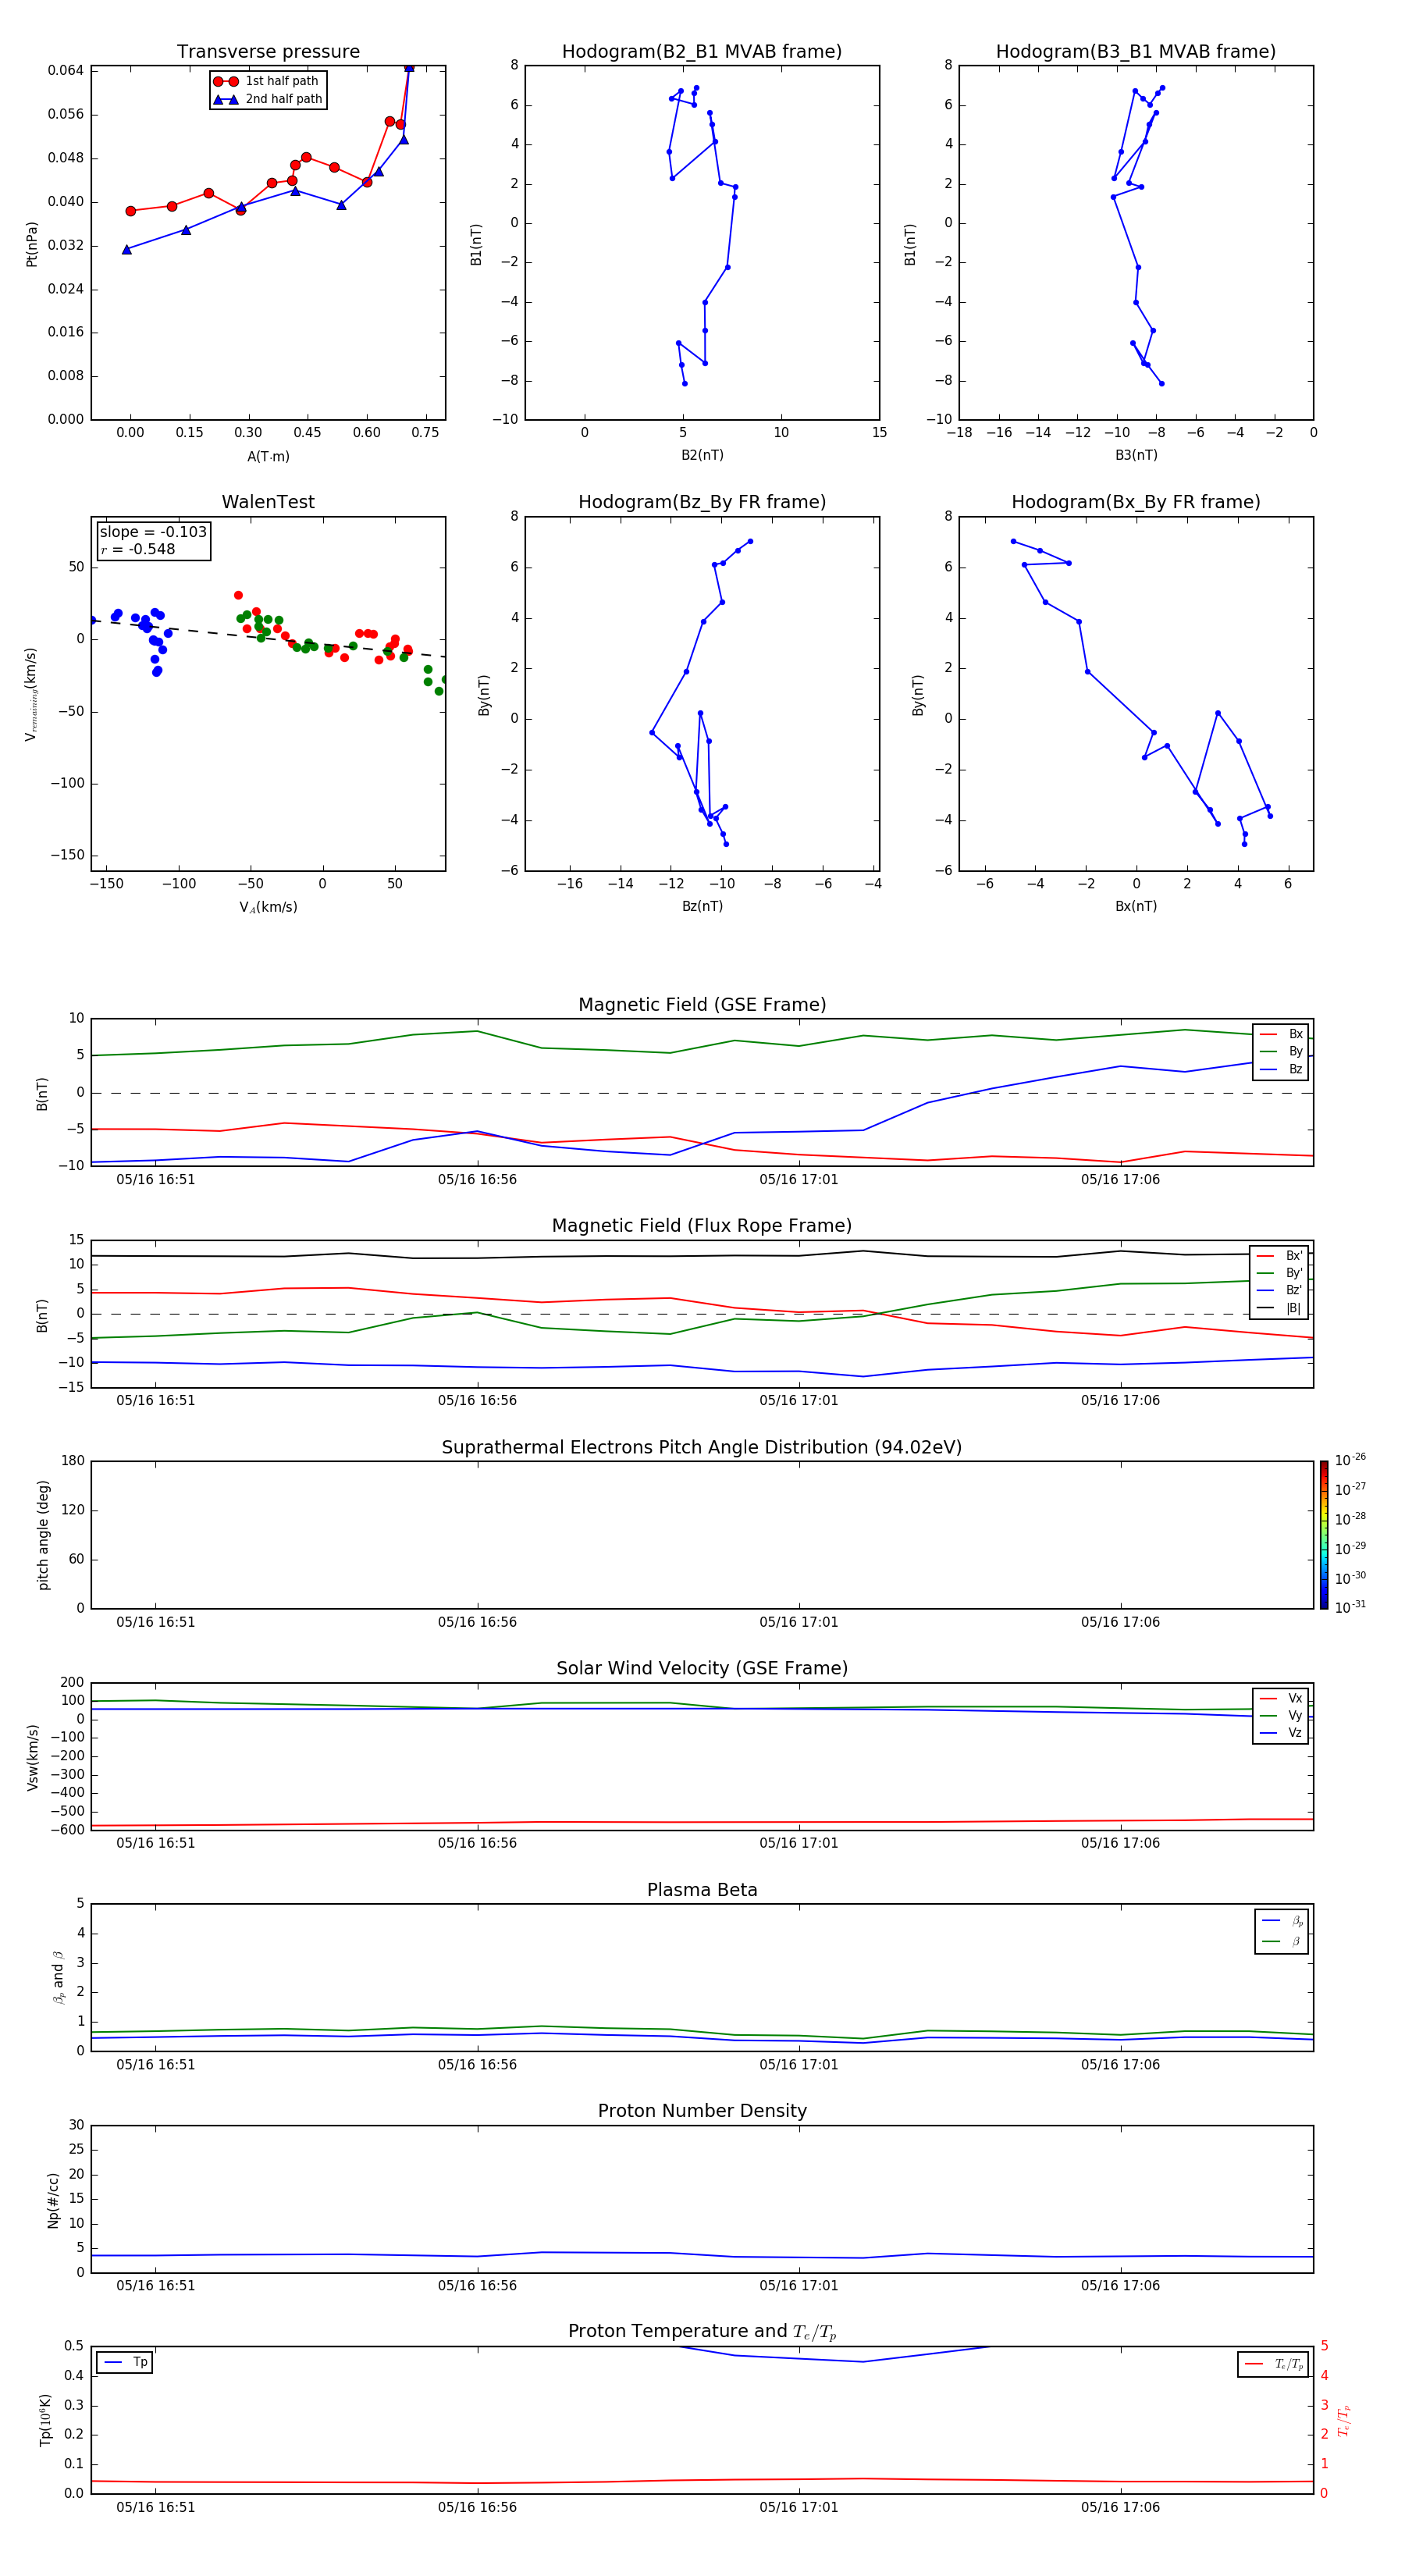
Task: Click the 'pitch angle (deg)' axis label
Action: point(43,1535)
